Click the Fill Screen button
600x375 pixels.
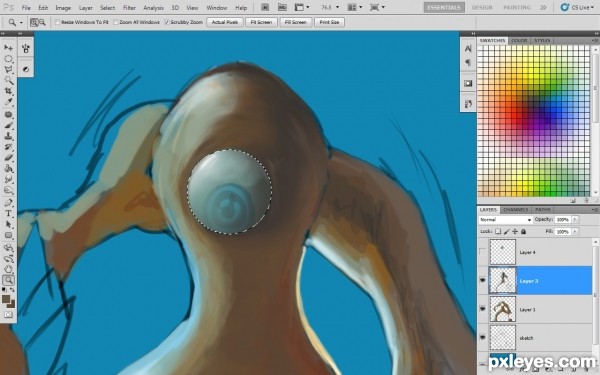point(296,22)
